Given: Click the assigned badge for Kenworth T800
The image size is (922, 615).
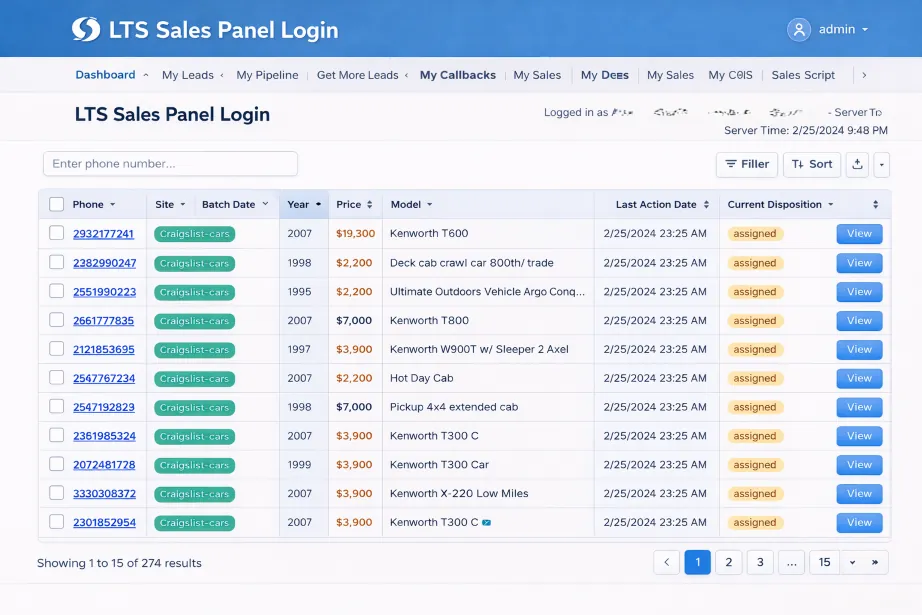Looking at the screenshot, I should (755, 321).
